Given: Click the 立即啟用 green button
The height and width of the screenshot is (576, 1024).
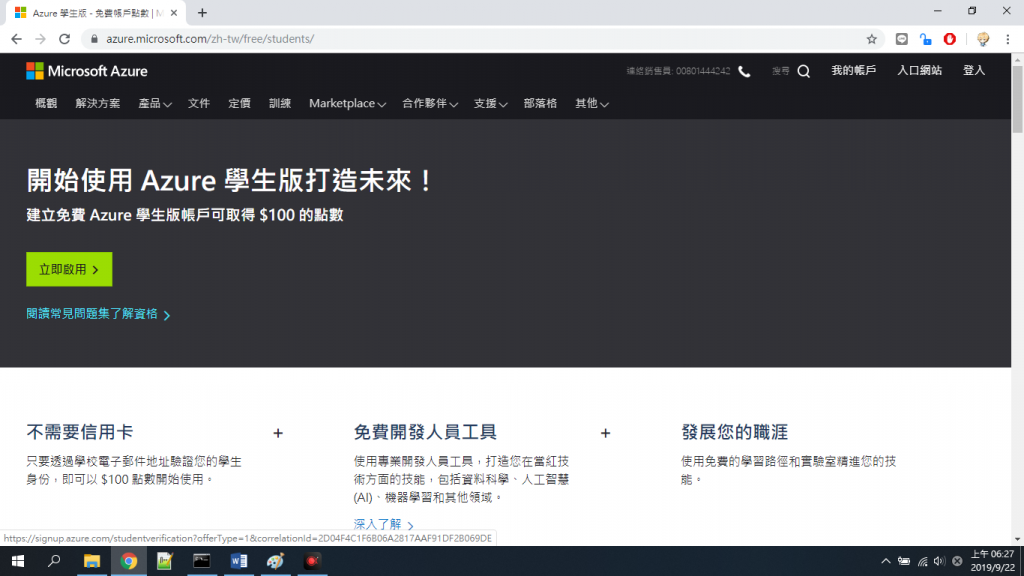Looking at the screenshot, I should (x=69, y=269).
